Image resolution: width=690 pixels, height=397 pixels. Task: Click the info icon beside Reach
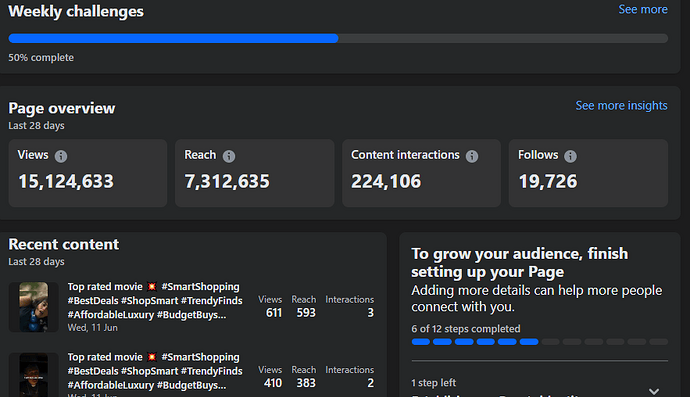[229, 156]
